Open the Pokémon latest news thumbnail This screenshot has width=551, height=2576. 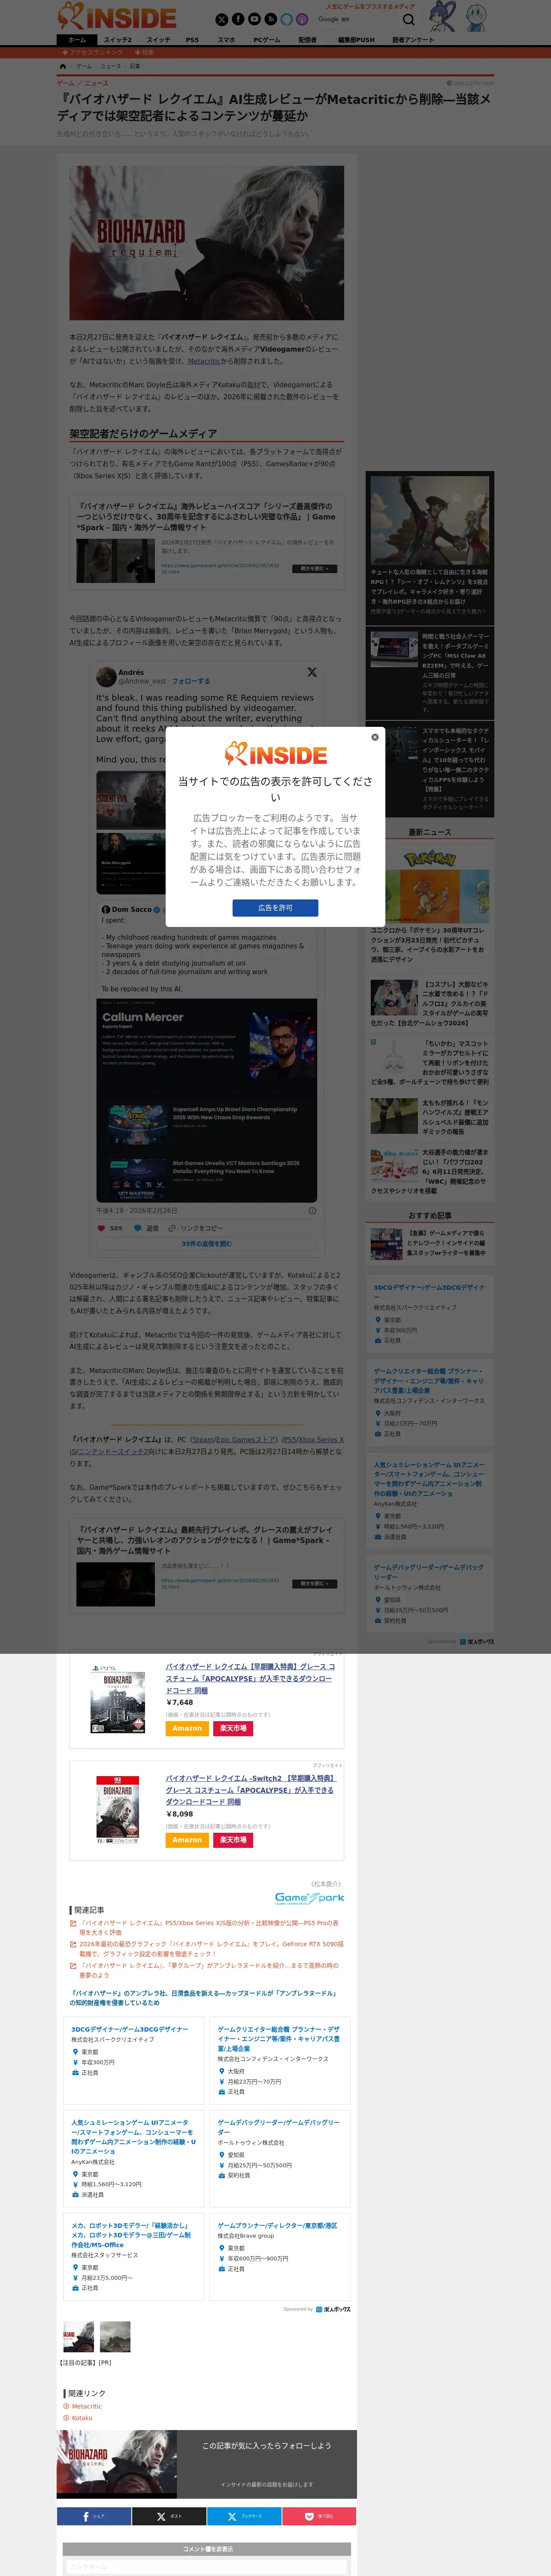coord(430,884)
